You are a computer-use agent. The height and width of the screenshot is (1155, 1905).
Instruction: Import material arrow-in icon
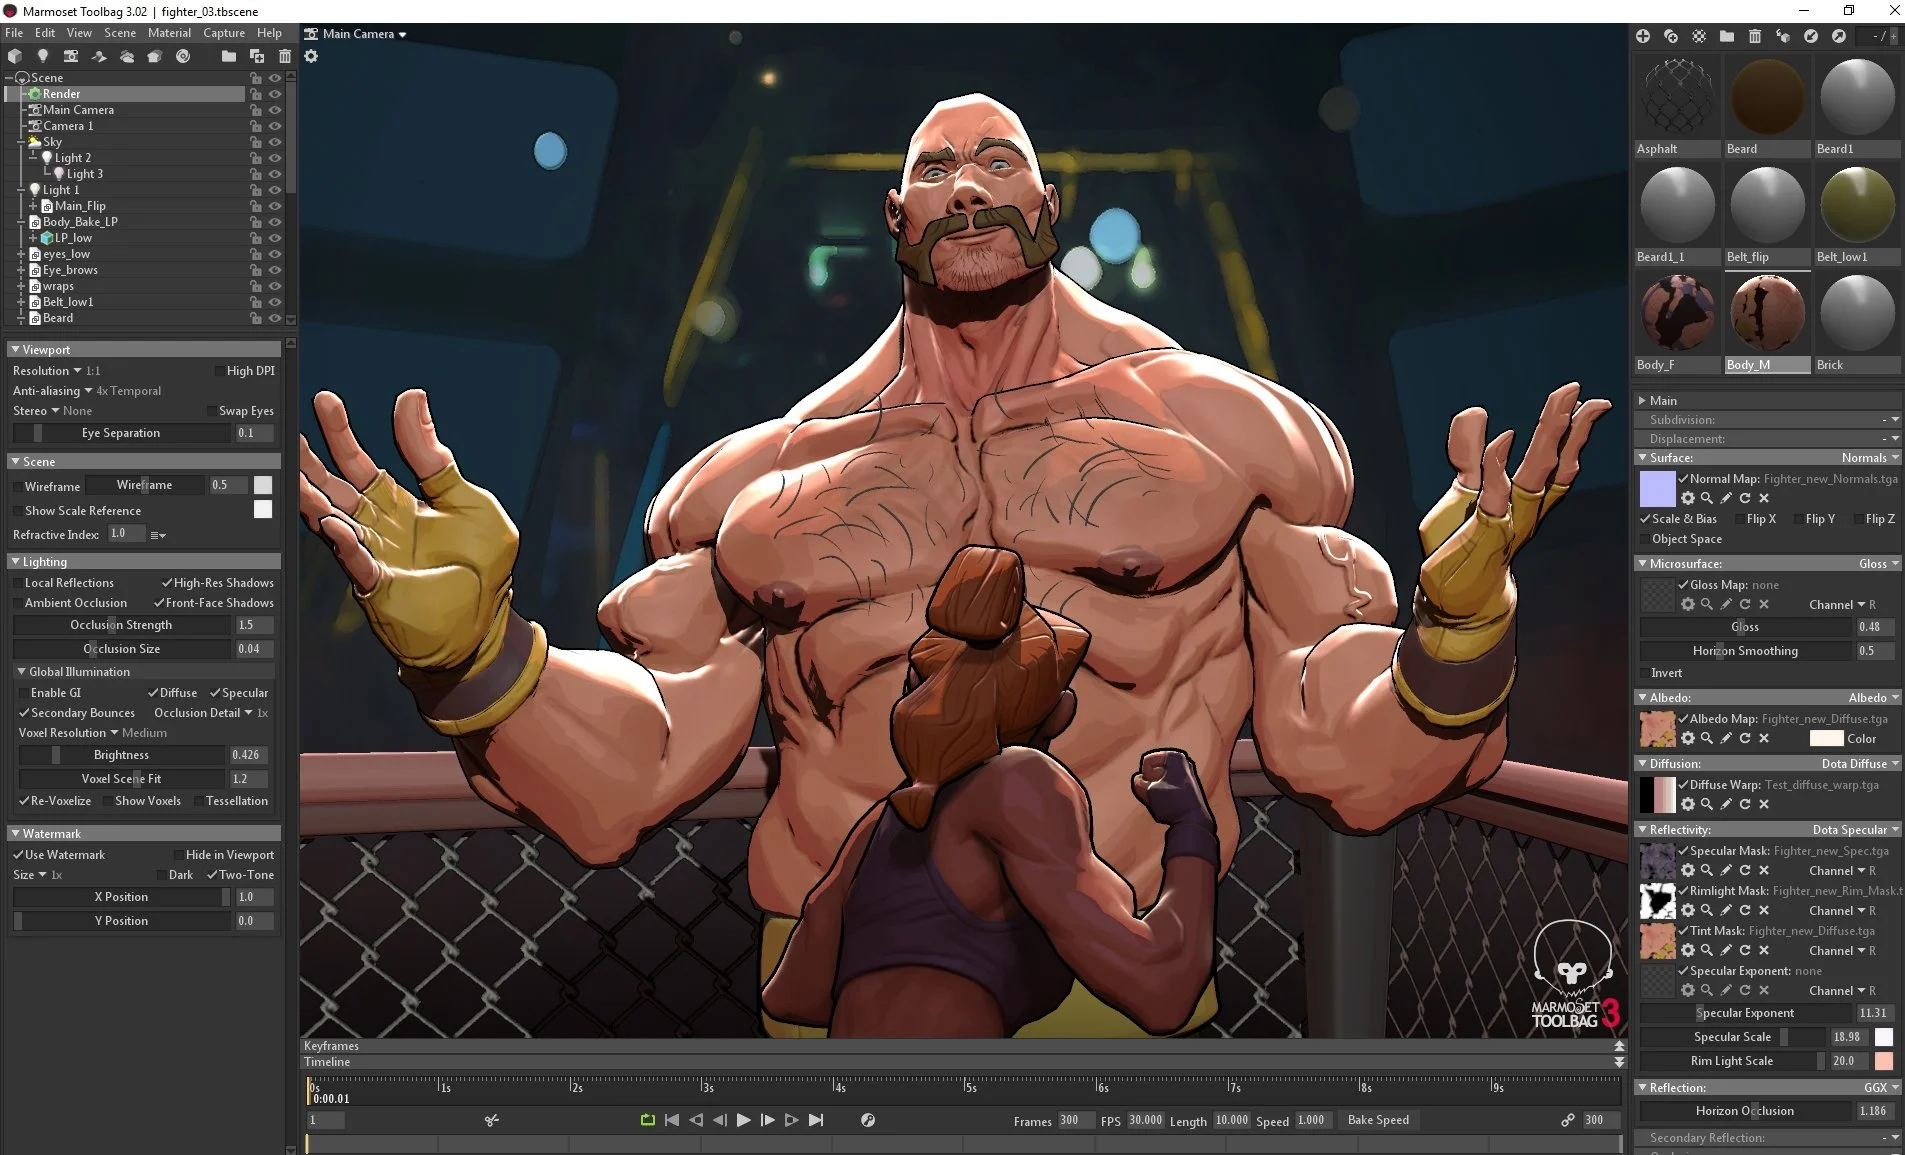tap(1811, 36)
